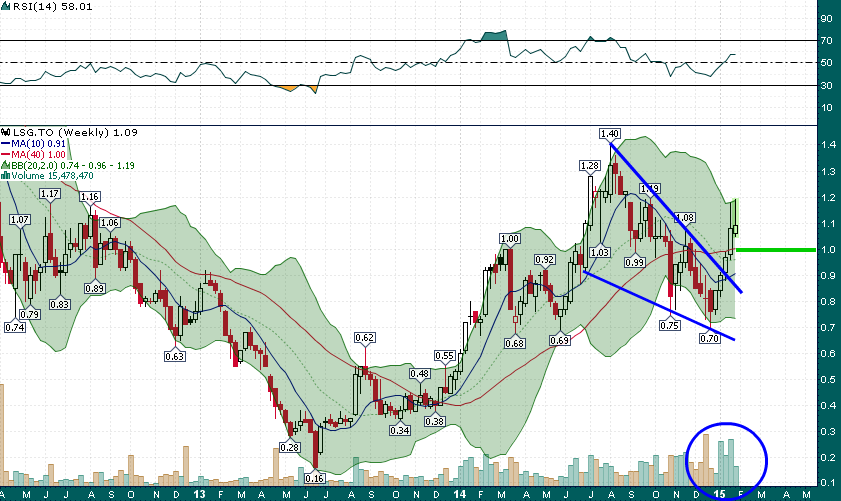The height and width of the screenshot is (501, 841).
Task: Click the 1.40 peak price label
Action: 610,134
